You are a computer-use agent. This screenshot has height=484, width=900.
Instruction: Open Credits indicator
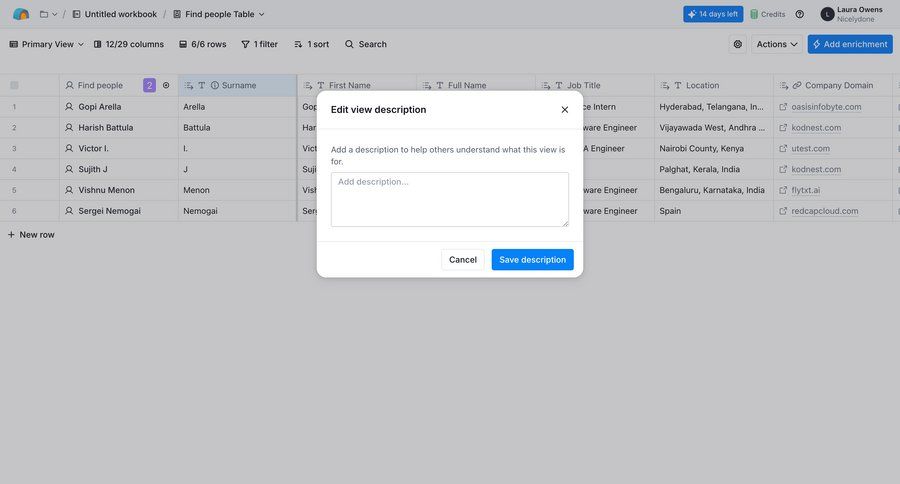pyautogui.click(x=767, y=14)
